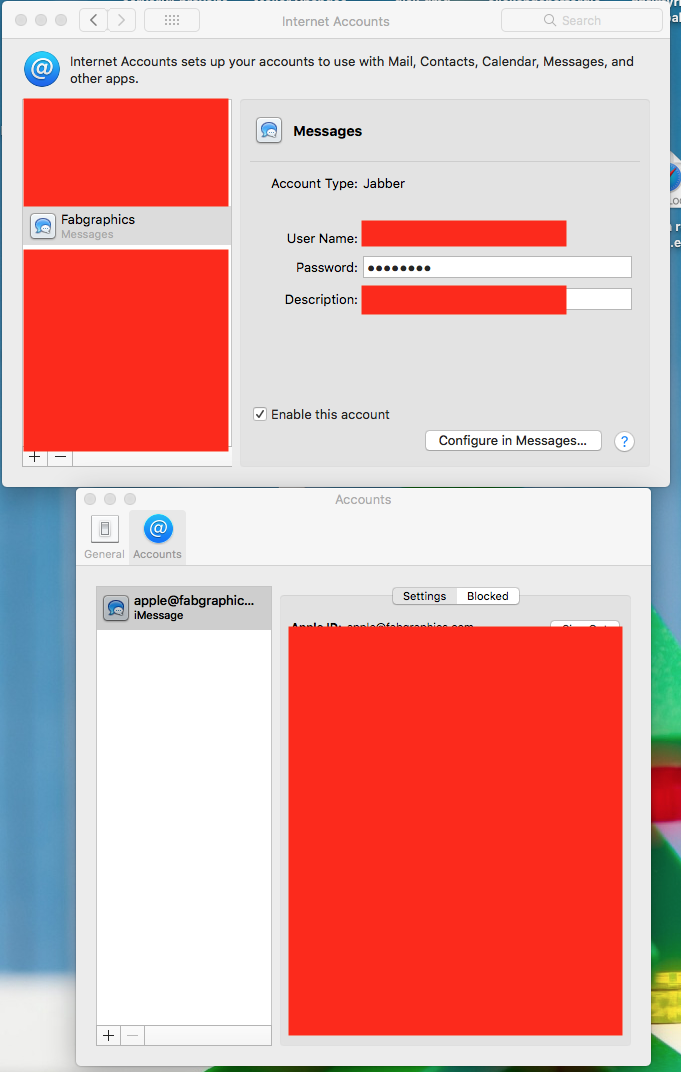The image size is (681, 1072).
Task: Go forward in Internet Accounts window
Action: pyautogui.click(x=122, y=21)
